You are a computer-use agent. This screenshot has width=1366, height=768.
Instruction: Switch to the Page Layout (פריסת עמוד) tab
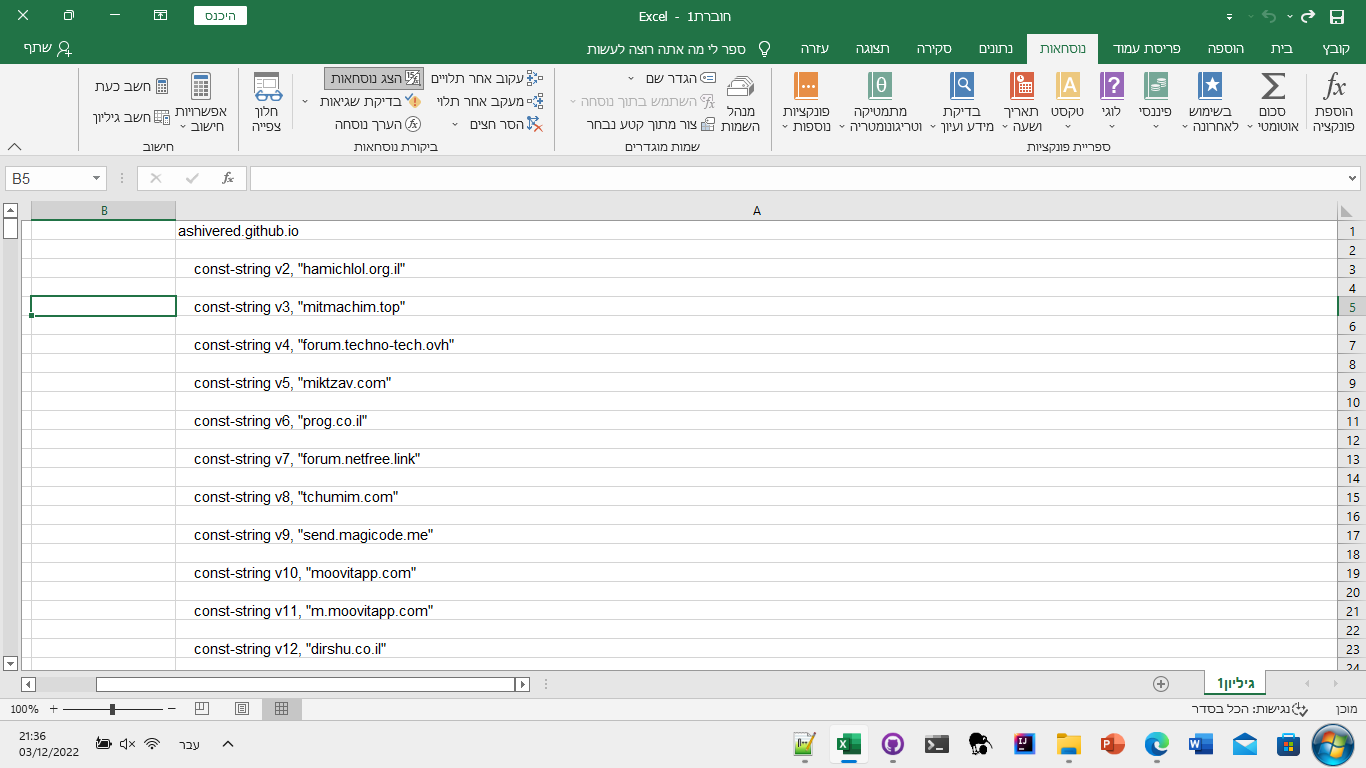point(1146,48)
